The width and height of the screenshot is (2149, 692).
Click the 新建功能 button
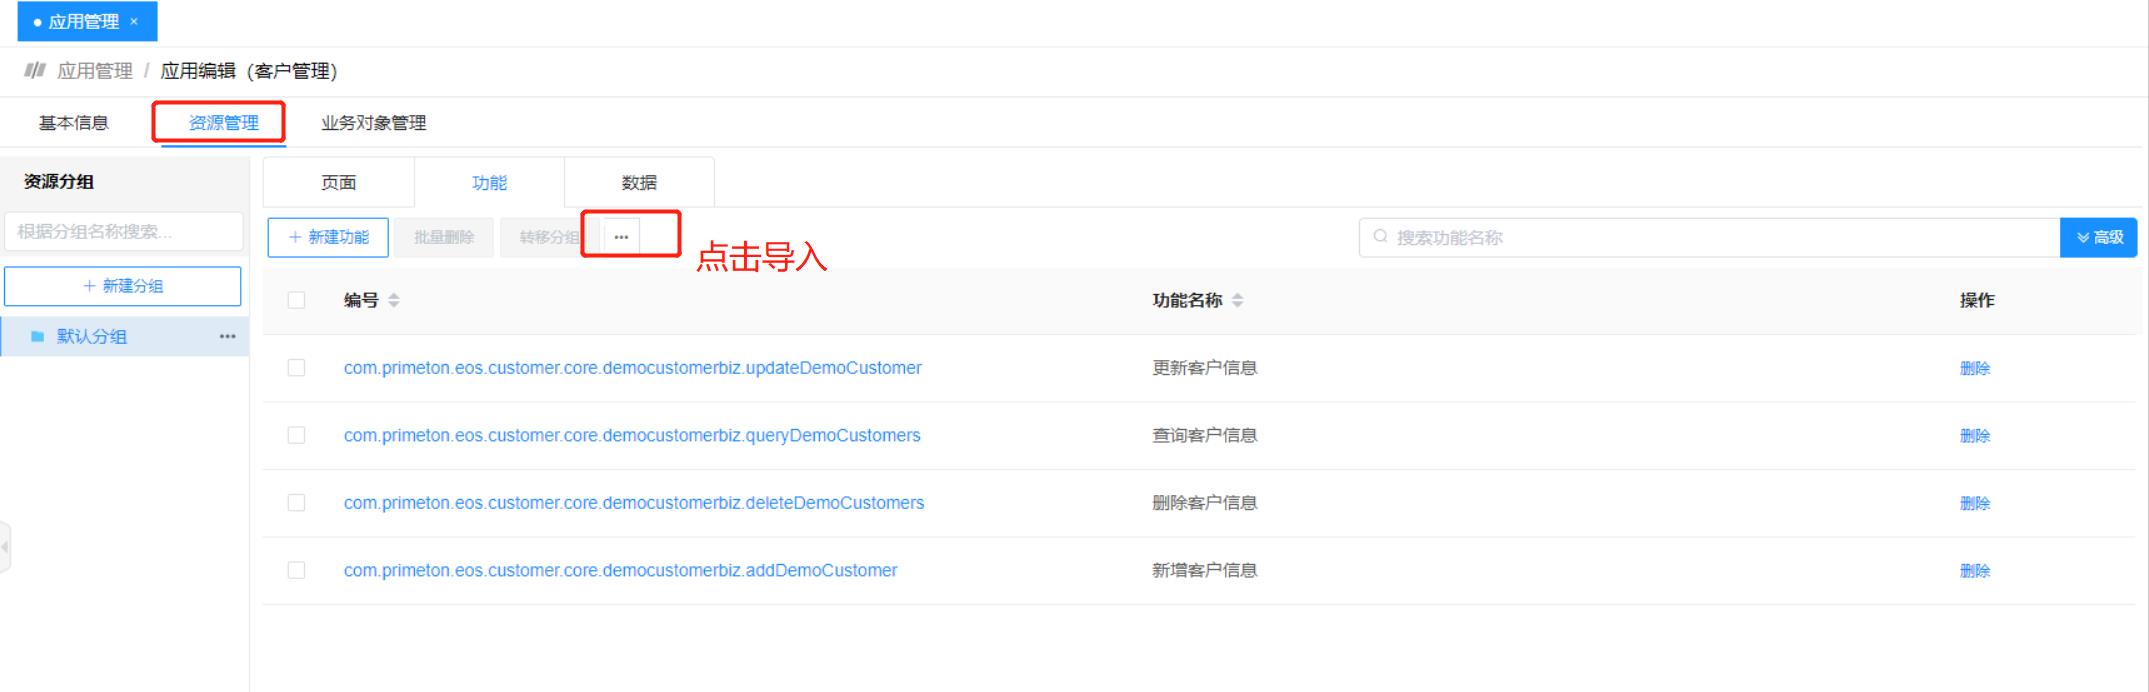pyautogui.click(x=328, y=237)
